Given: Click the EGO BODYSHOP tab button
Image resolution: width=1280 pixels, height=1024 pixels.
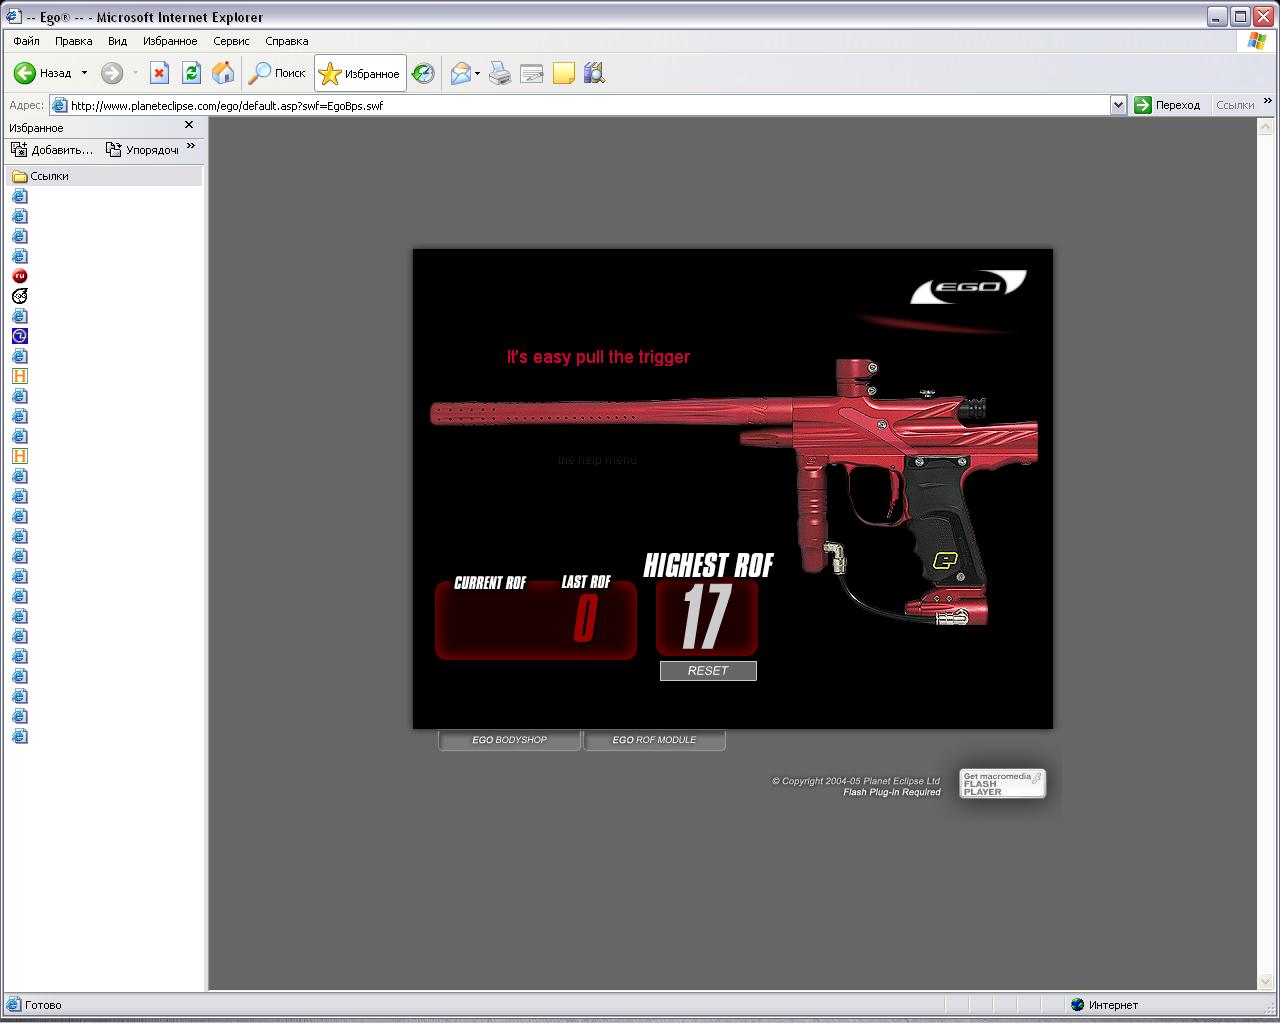Looking at the screenshot, I should point(509,740).
